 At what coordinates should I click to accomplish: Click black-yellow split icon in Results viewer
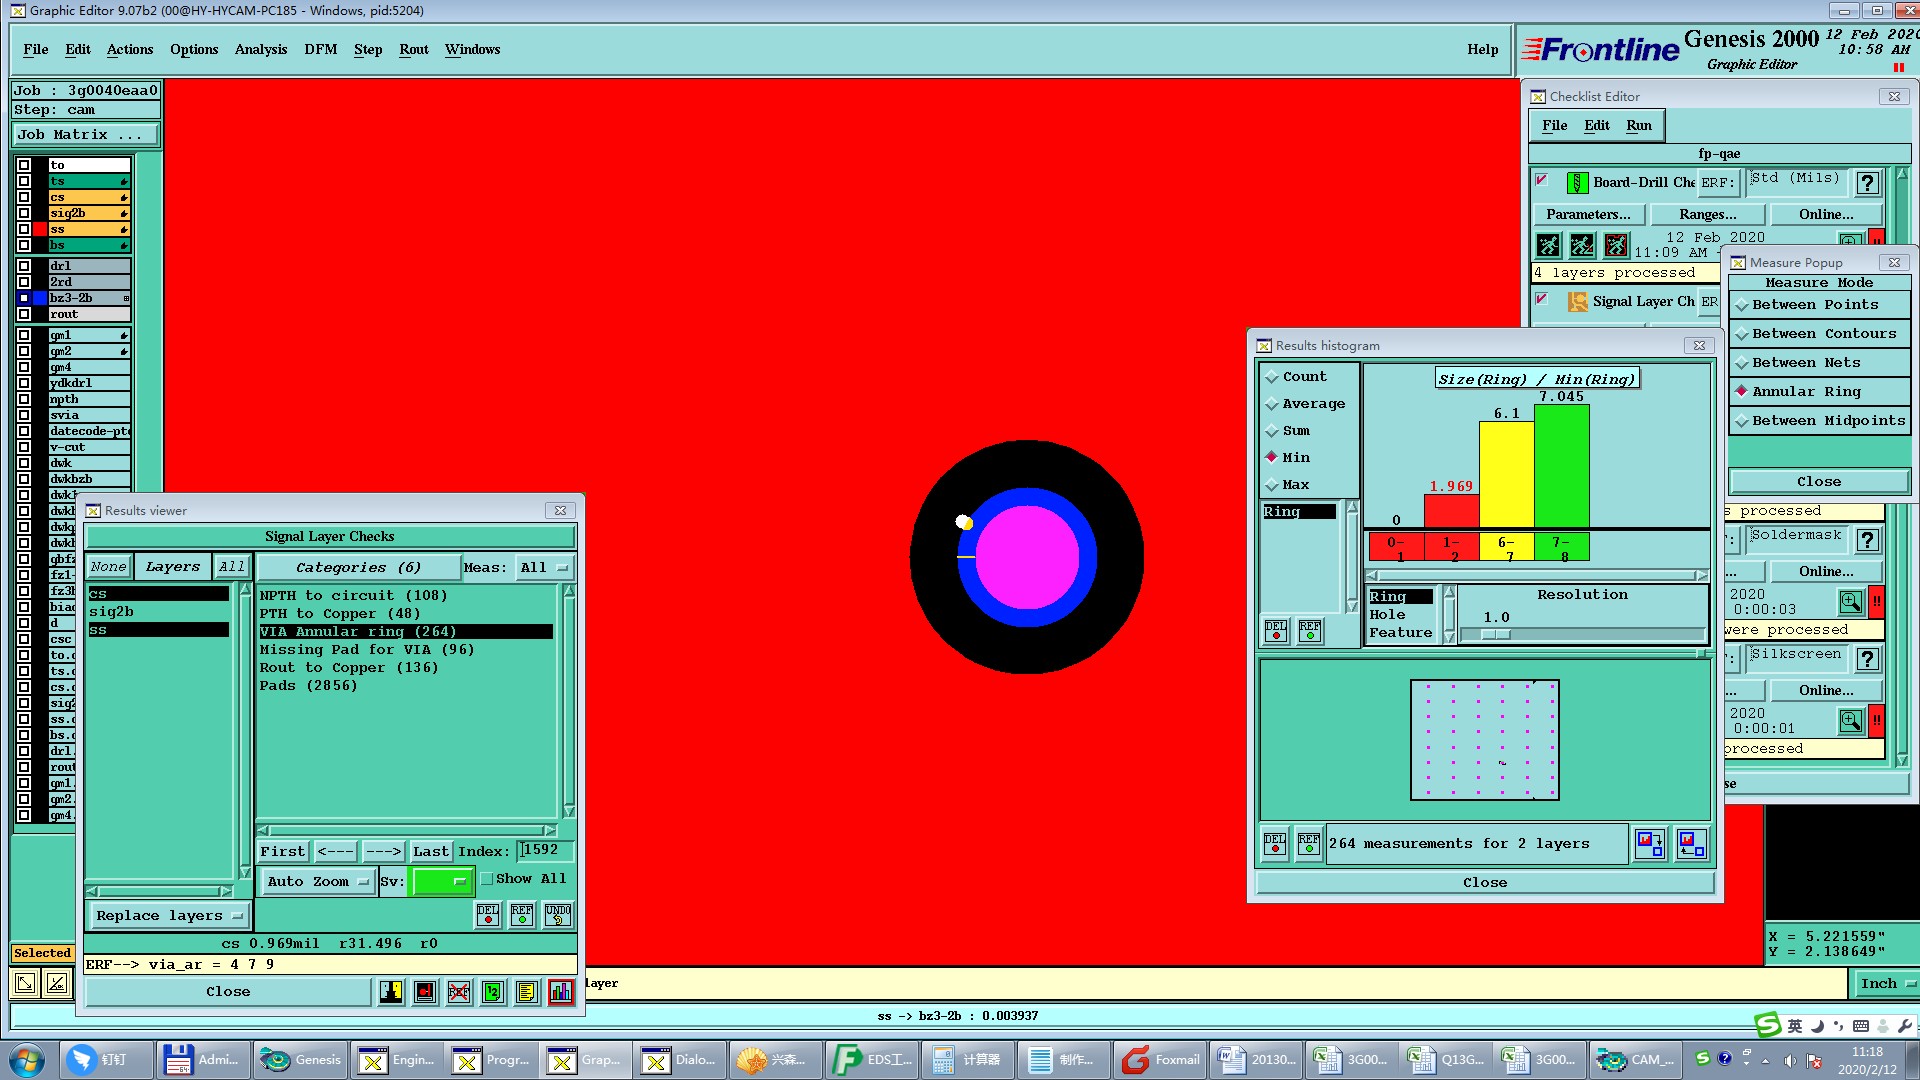click(x=391, y=992)
